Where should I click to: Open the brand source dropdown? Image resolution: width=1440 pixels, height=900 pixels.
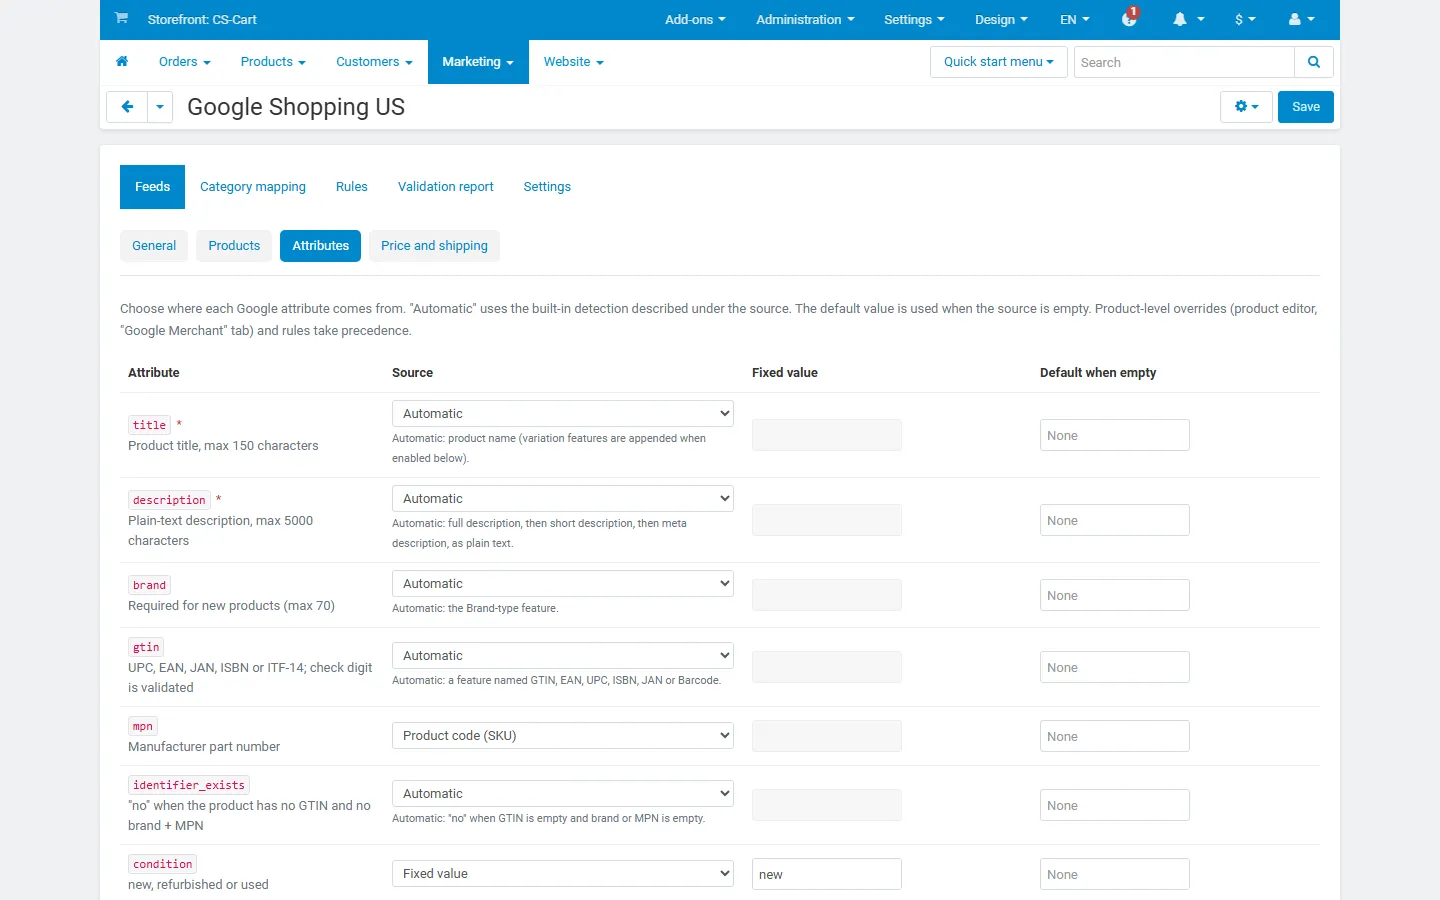click(563, 583)
